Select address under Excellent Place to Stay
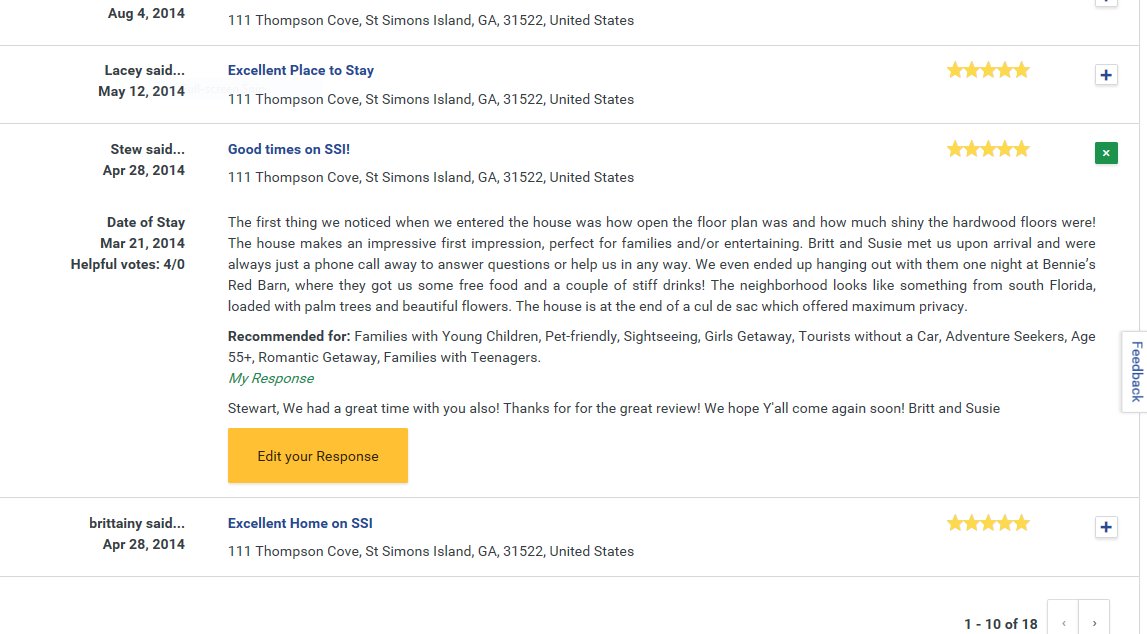 431,99
